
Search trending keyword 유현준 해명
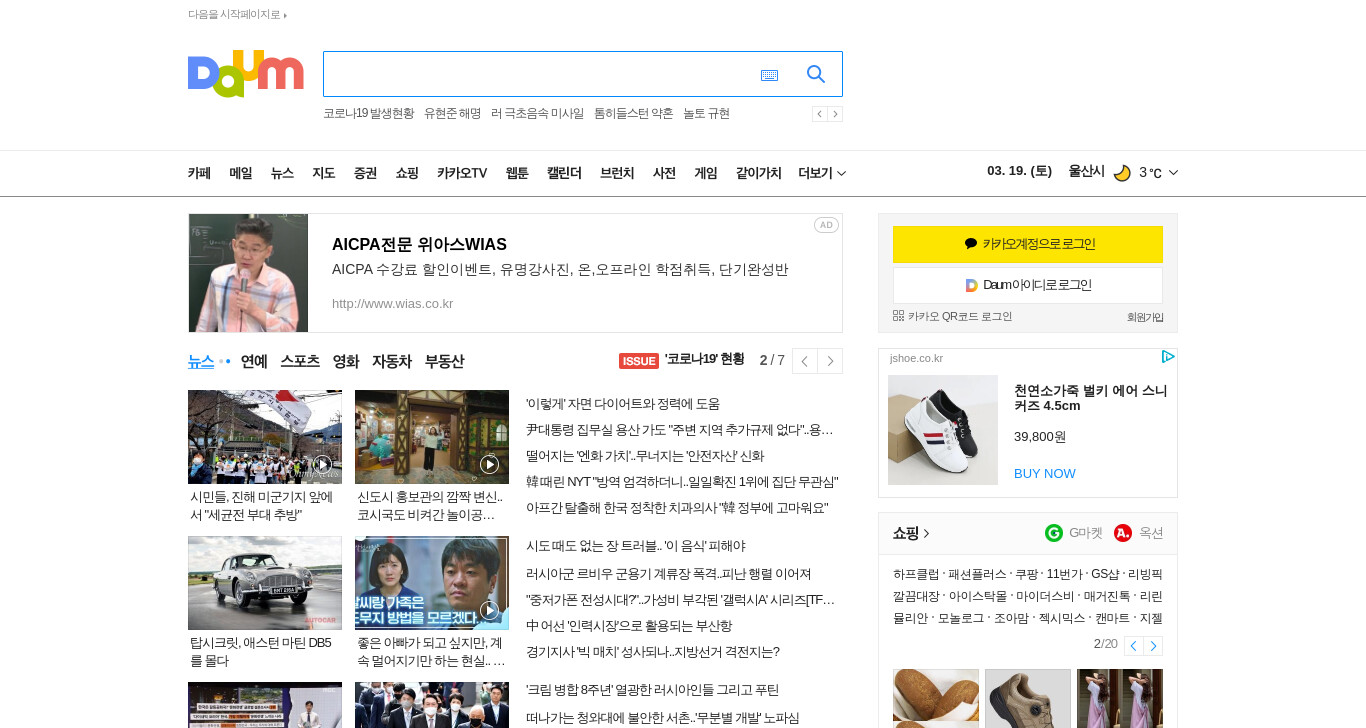452,114
